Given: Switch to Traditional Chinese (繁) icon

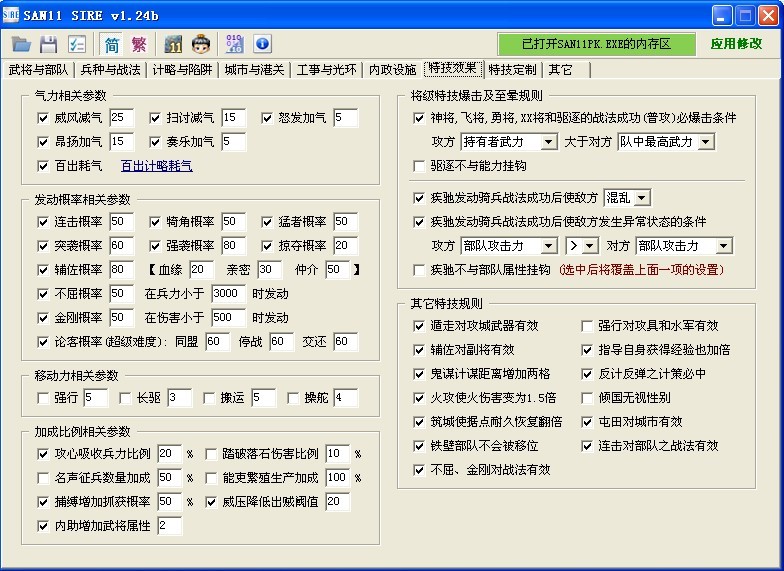Looking at the screenshot, I should [x=139, y=44].
